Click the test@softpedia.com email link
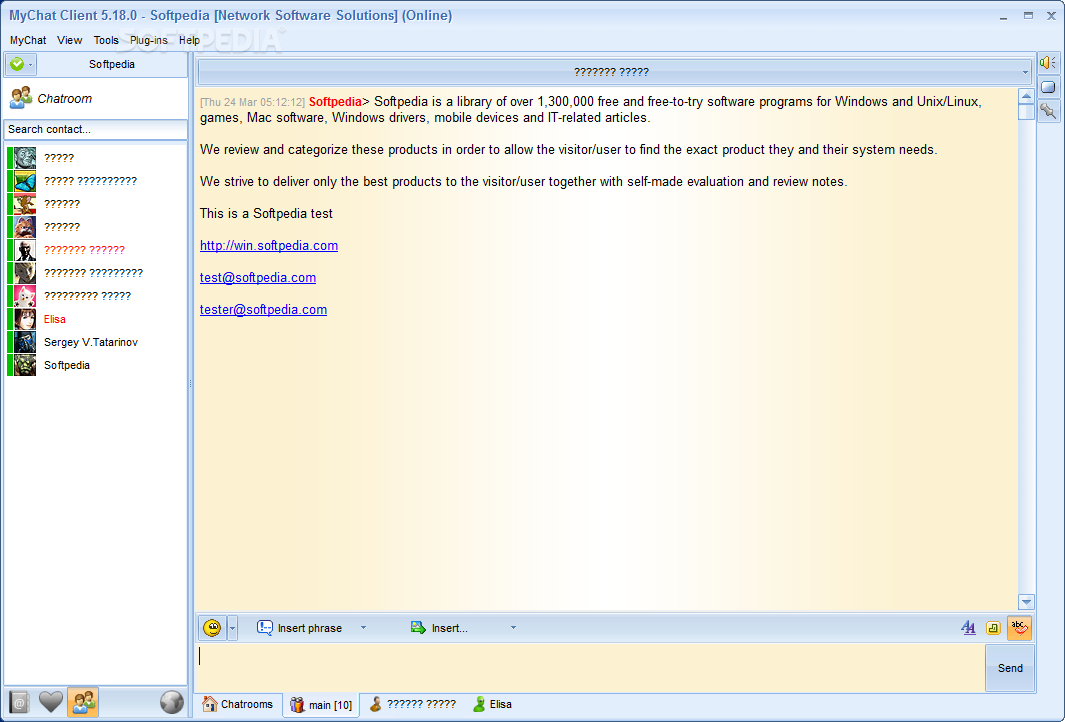The image size is (1065, 722). click(258, 278)
